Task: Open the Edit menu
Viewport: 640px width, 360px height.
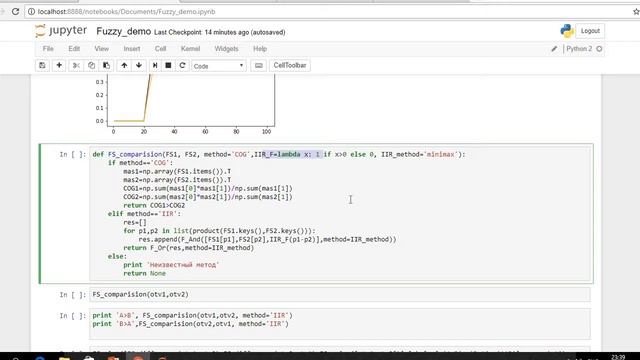Action: tap(74, 49)
